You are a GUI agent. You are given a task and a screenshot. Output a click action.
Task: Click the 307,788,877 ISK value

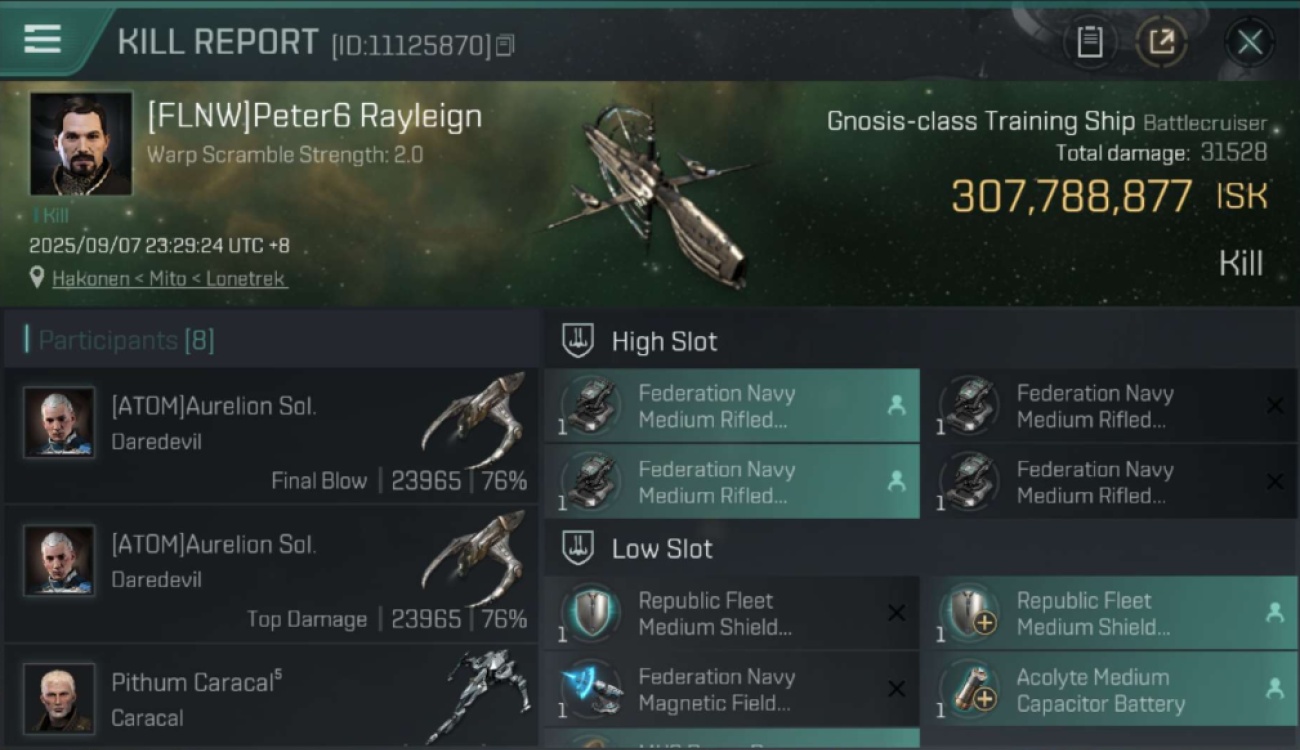click(1071, 197)
